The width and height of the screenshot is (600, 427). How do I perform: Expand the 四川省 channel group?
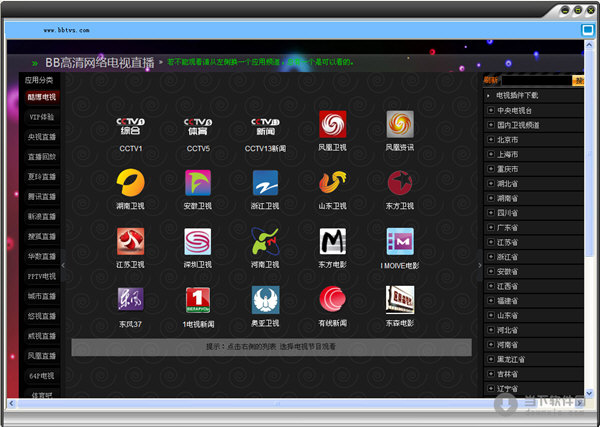tap(491, 213)
